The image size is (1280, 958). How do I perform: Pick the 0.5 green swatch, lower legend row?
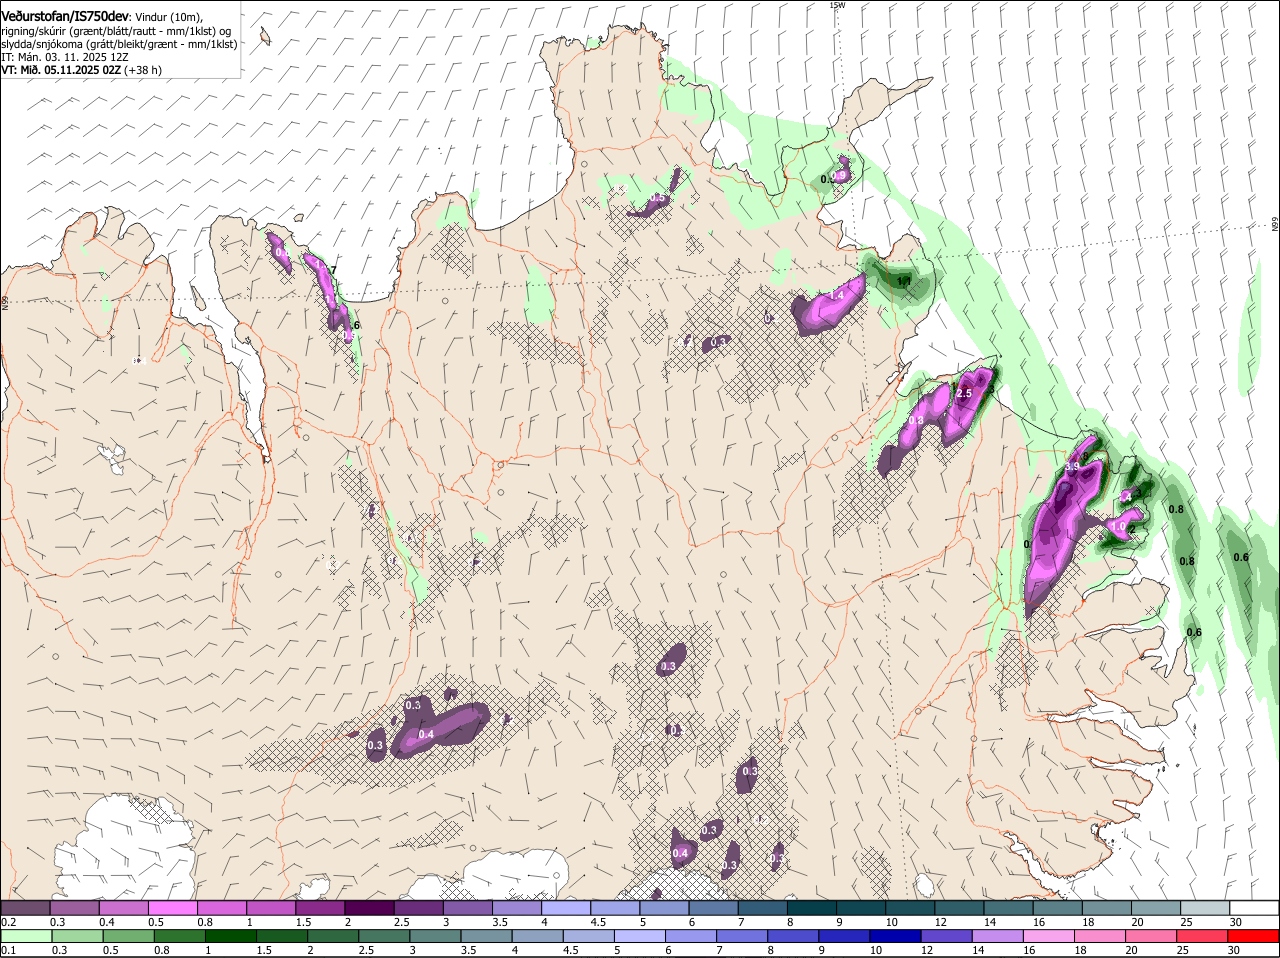[128, 936]
